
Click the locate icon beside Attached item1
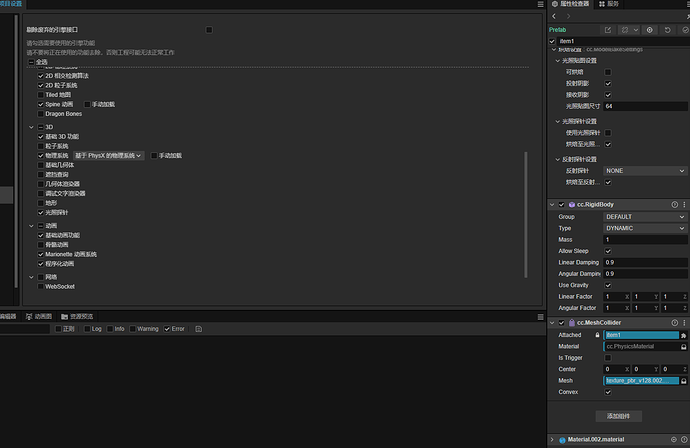pyautogui.click(x=683, y=335)
